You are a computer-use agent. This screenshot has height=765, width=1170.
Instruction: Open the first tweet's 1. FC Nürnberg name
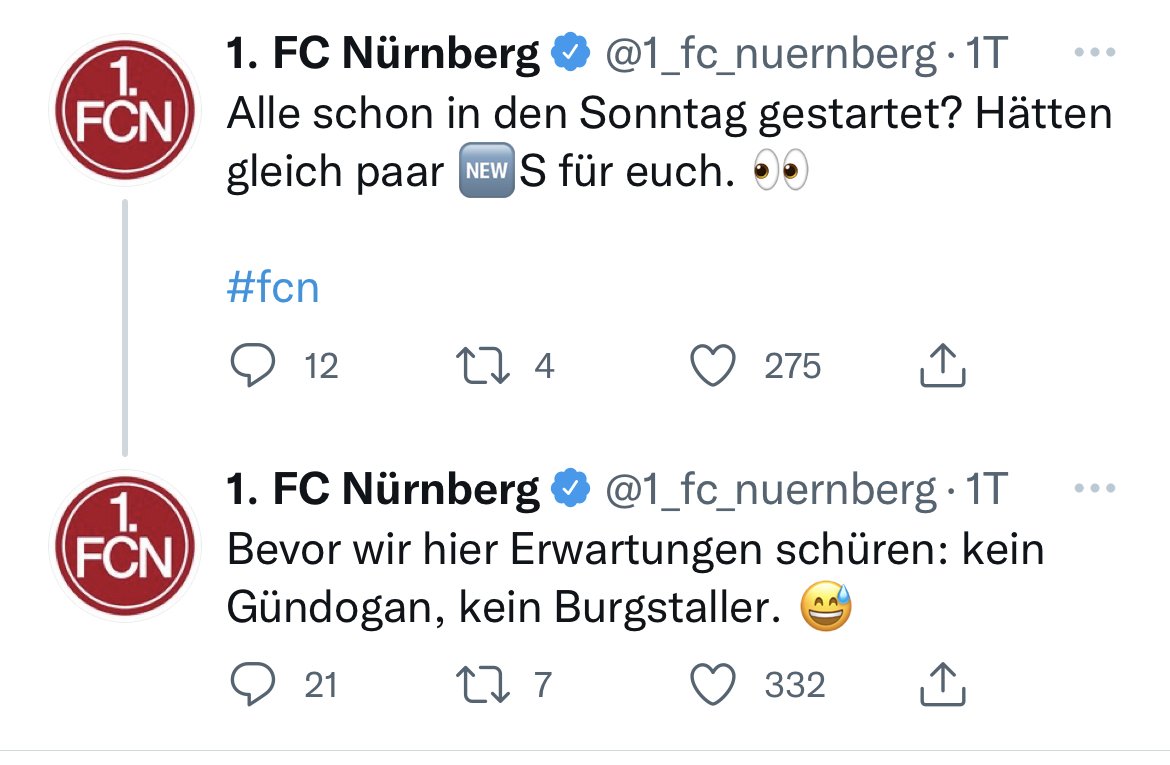(x=383, y=53)
